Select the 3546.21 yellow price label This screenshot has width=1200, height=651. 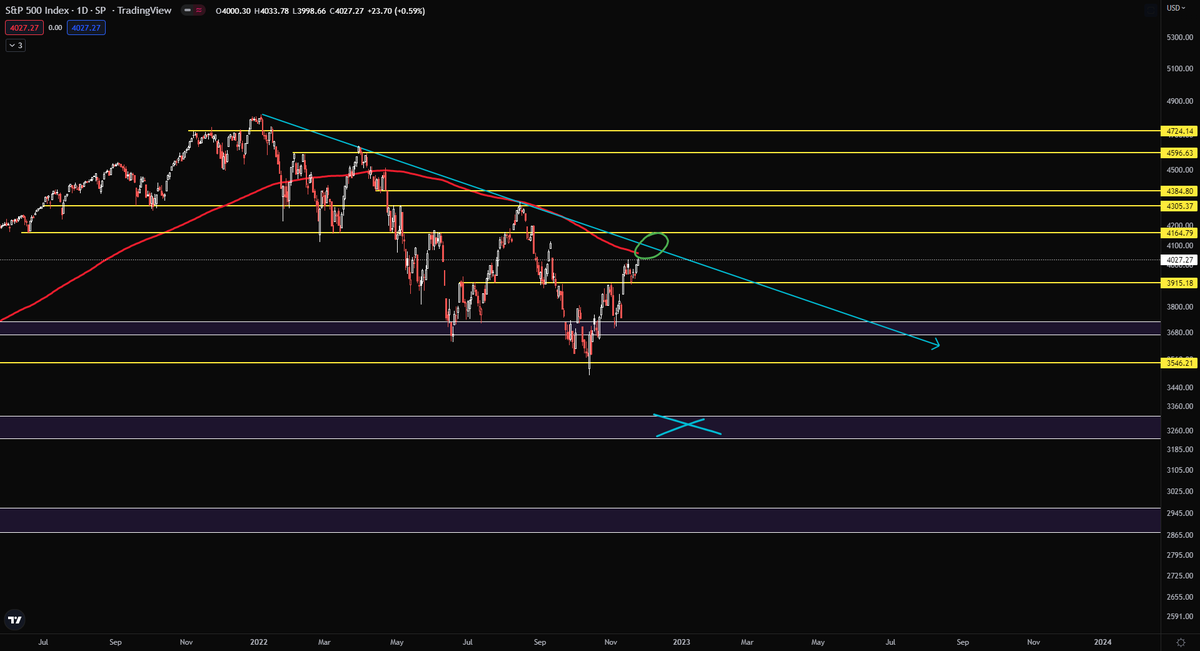(x=1180, y=363)
